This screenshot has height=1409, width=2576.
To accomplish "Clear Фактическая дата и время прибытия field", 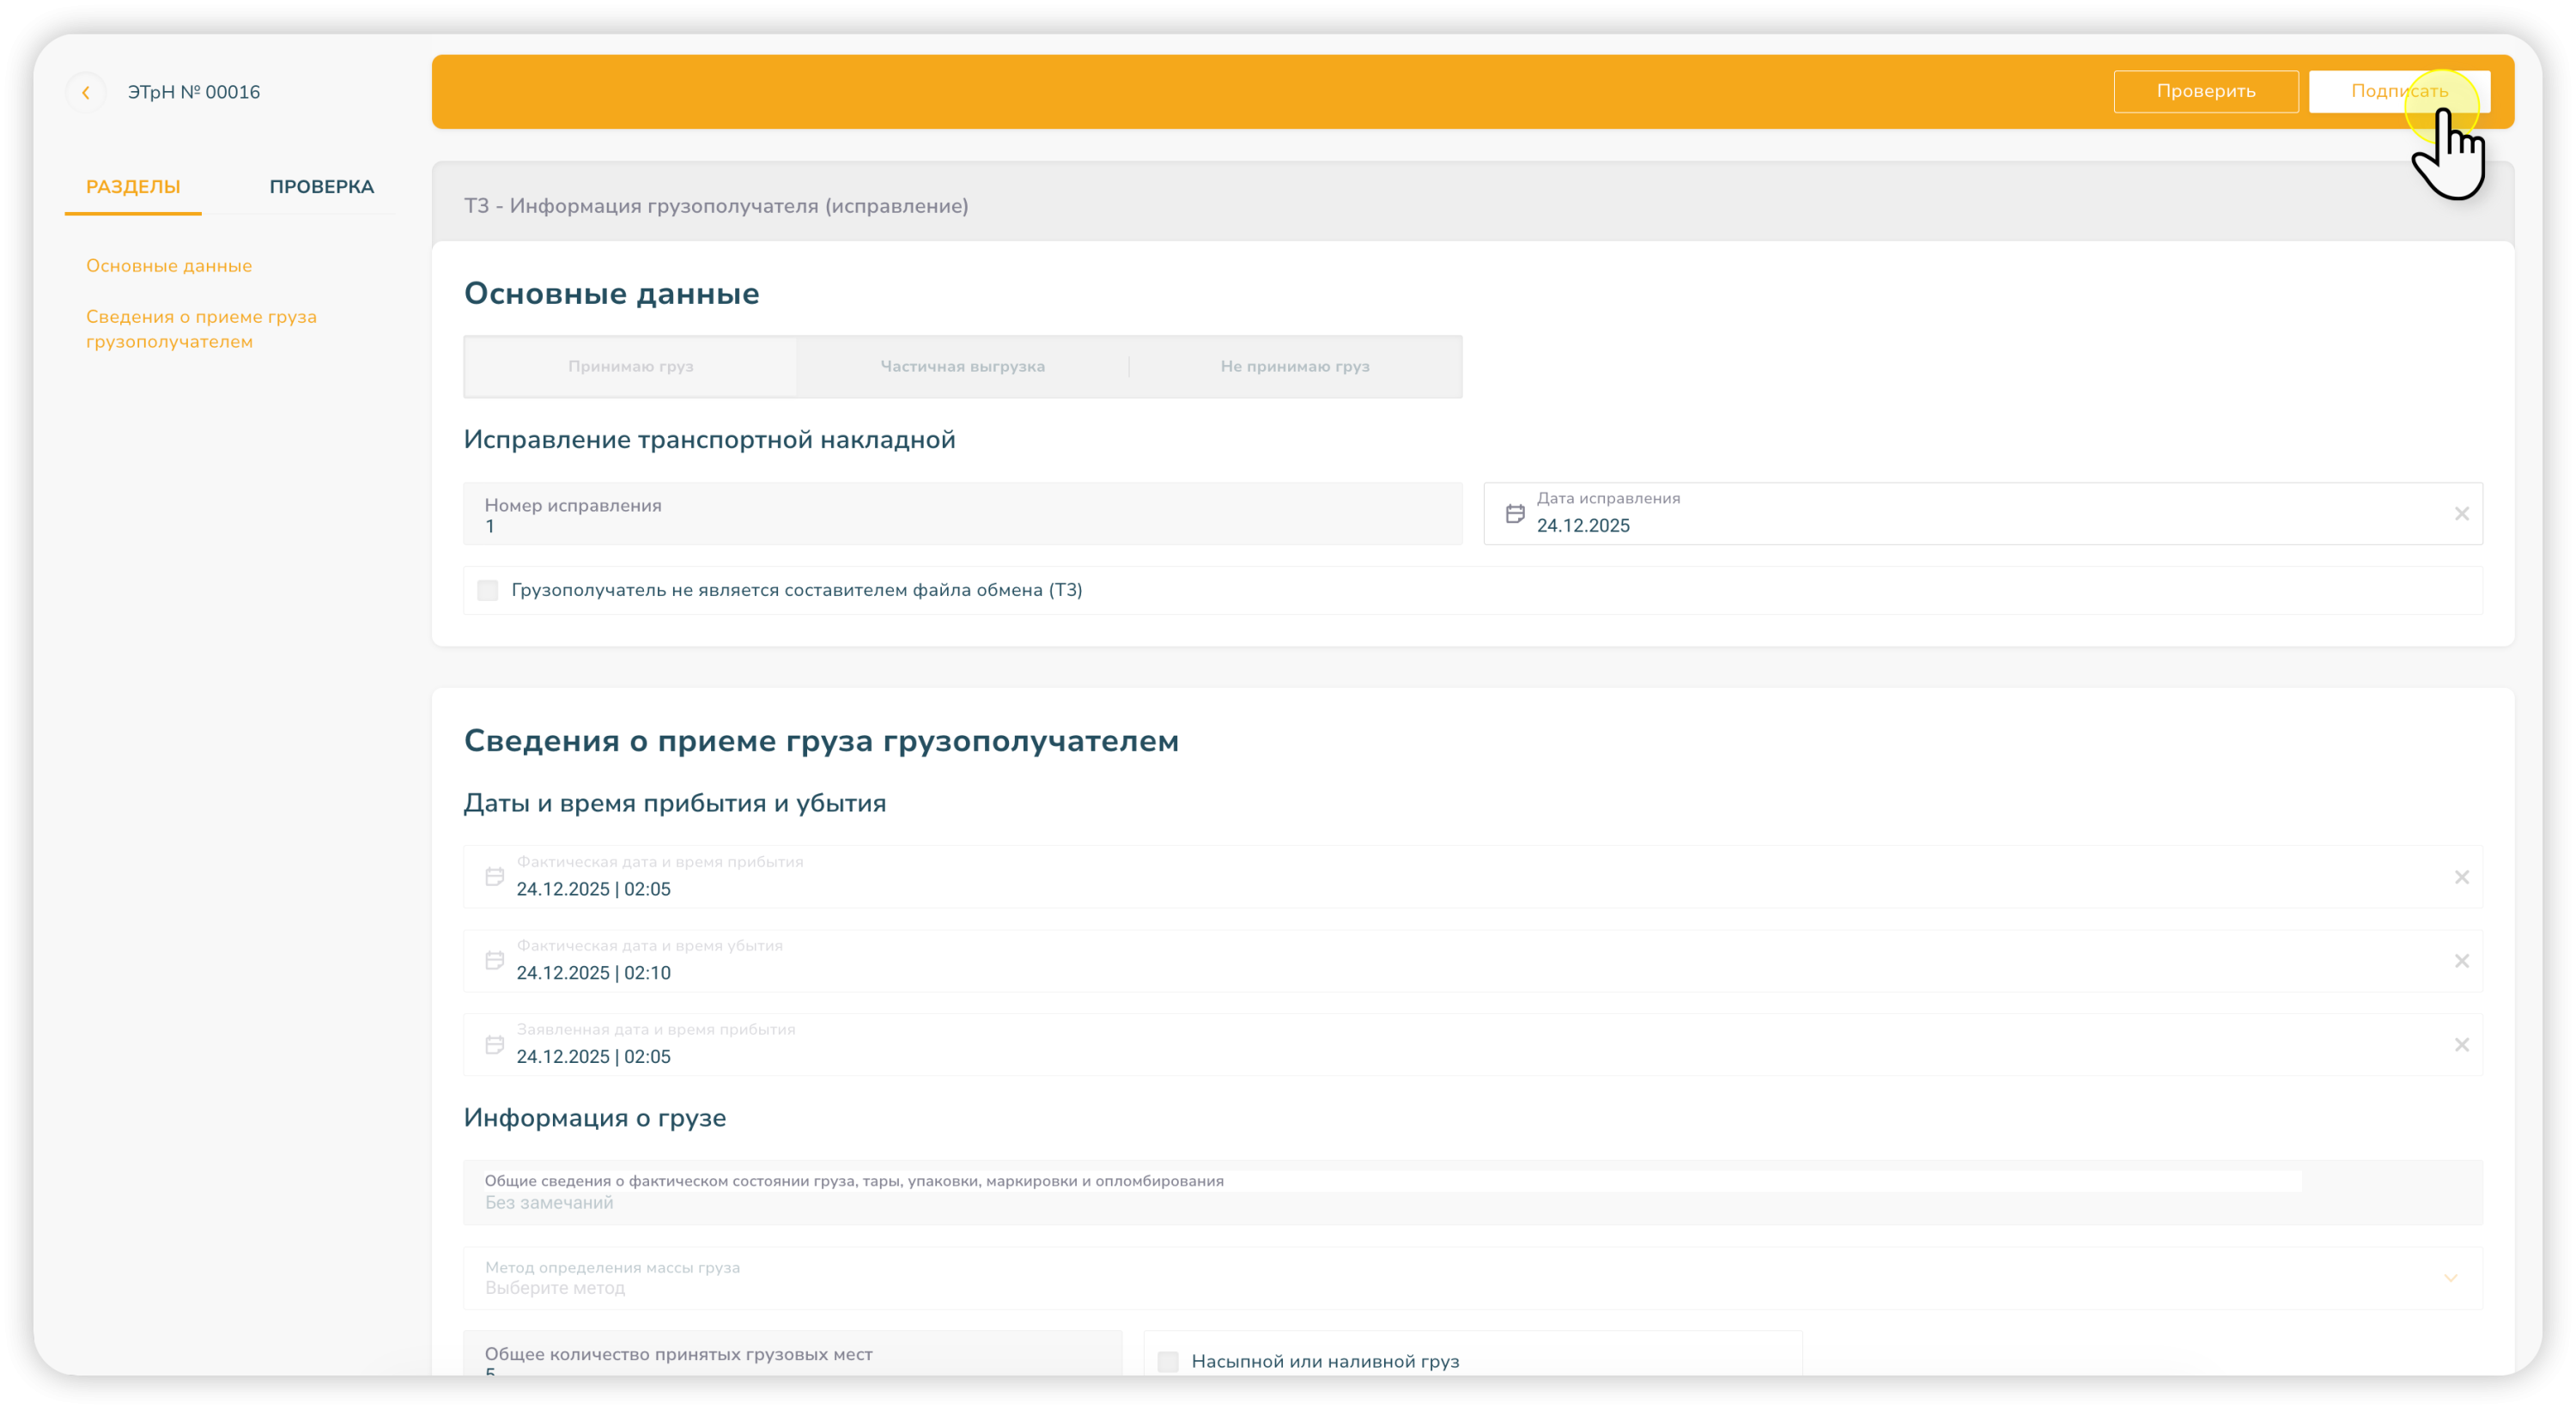I will click(x=2461, y=877).
